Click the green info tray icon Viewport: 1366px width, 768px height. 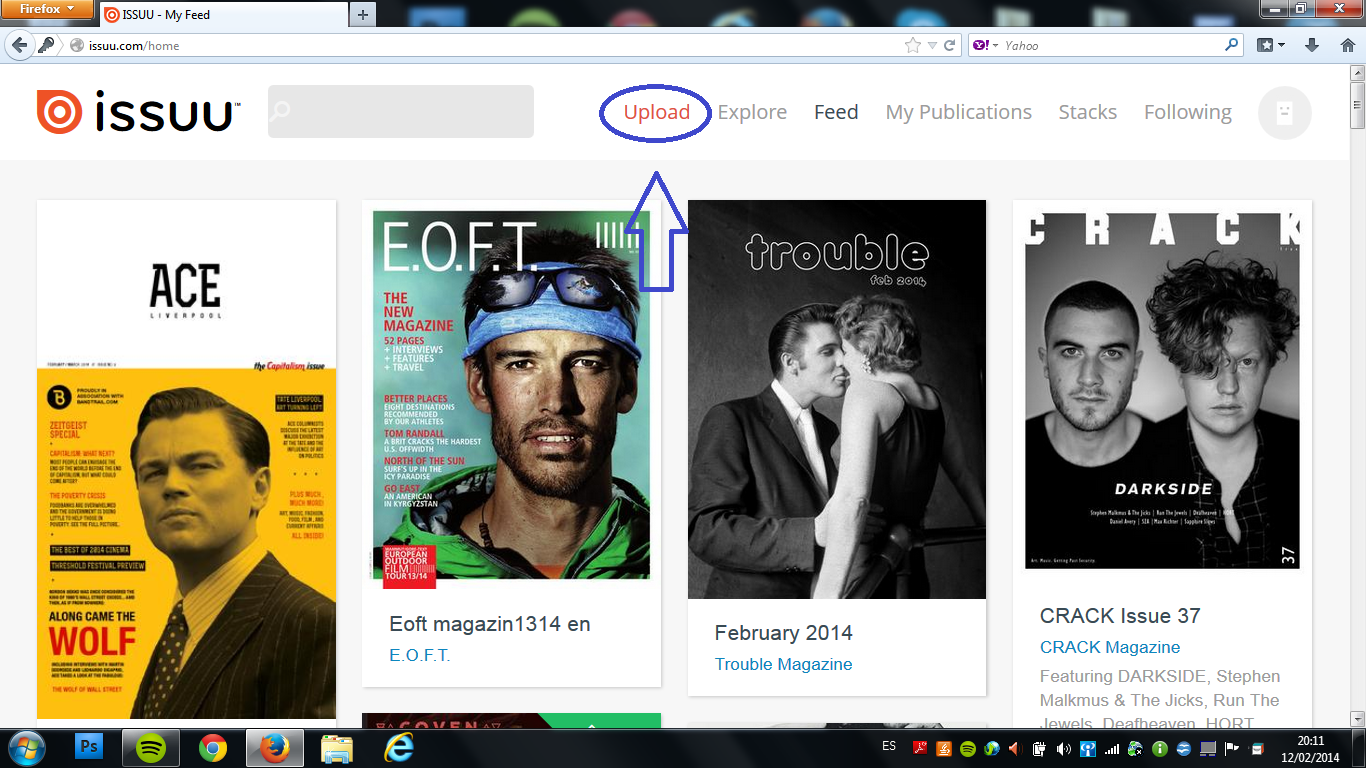click(x=1159, y=748)
